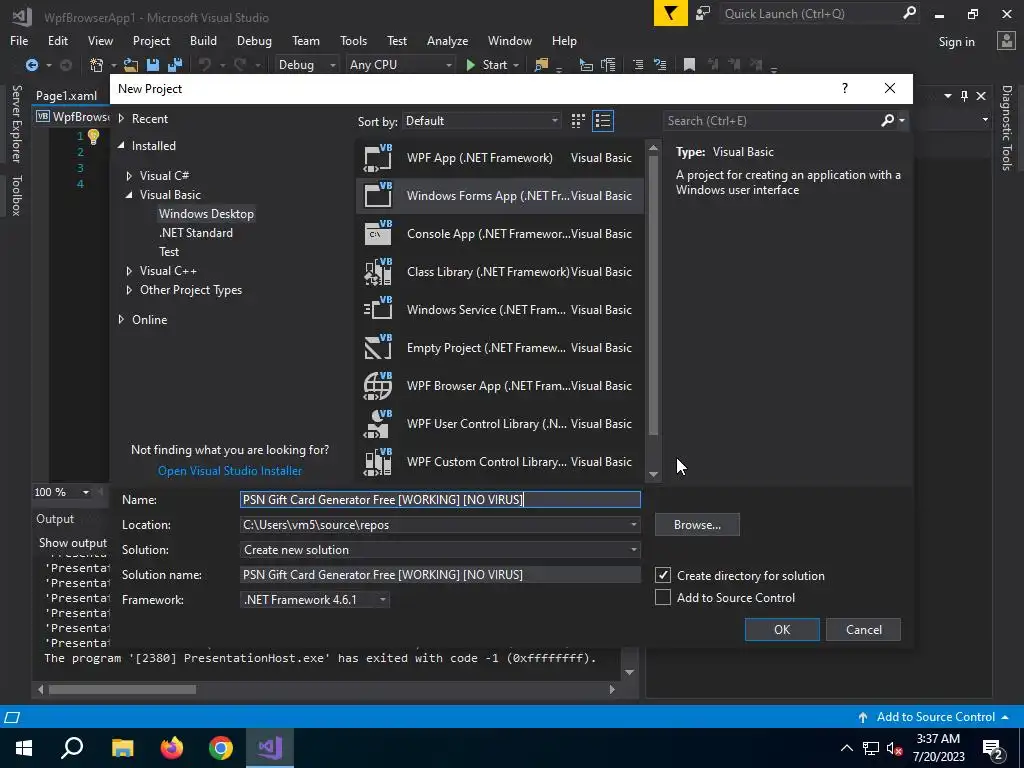Screen dimensions: 1024x768
Task: Open Windows Start menu
Action: click(x=24, y=748)
